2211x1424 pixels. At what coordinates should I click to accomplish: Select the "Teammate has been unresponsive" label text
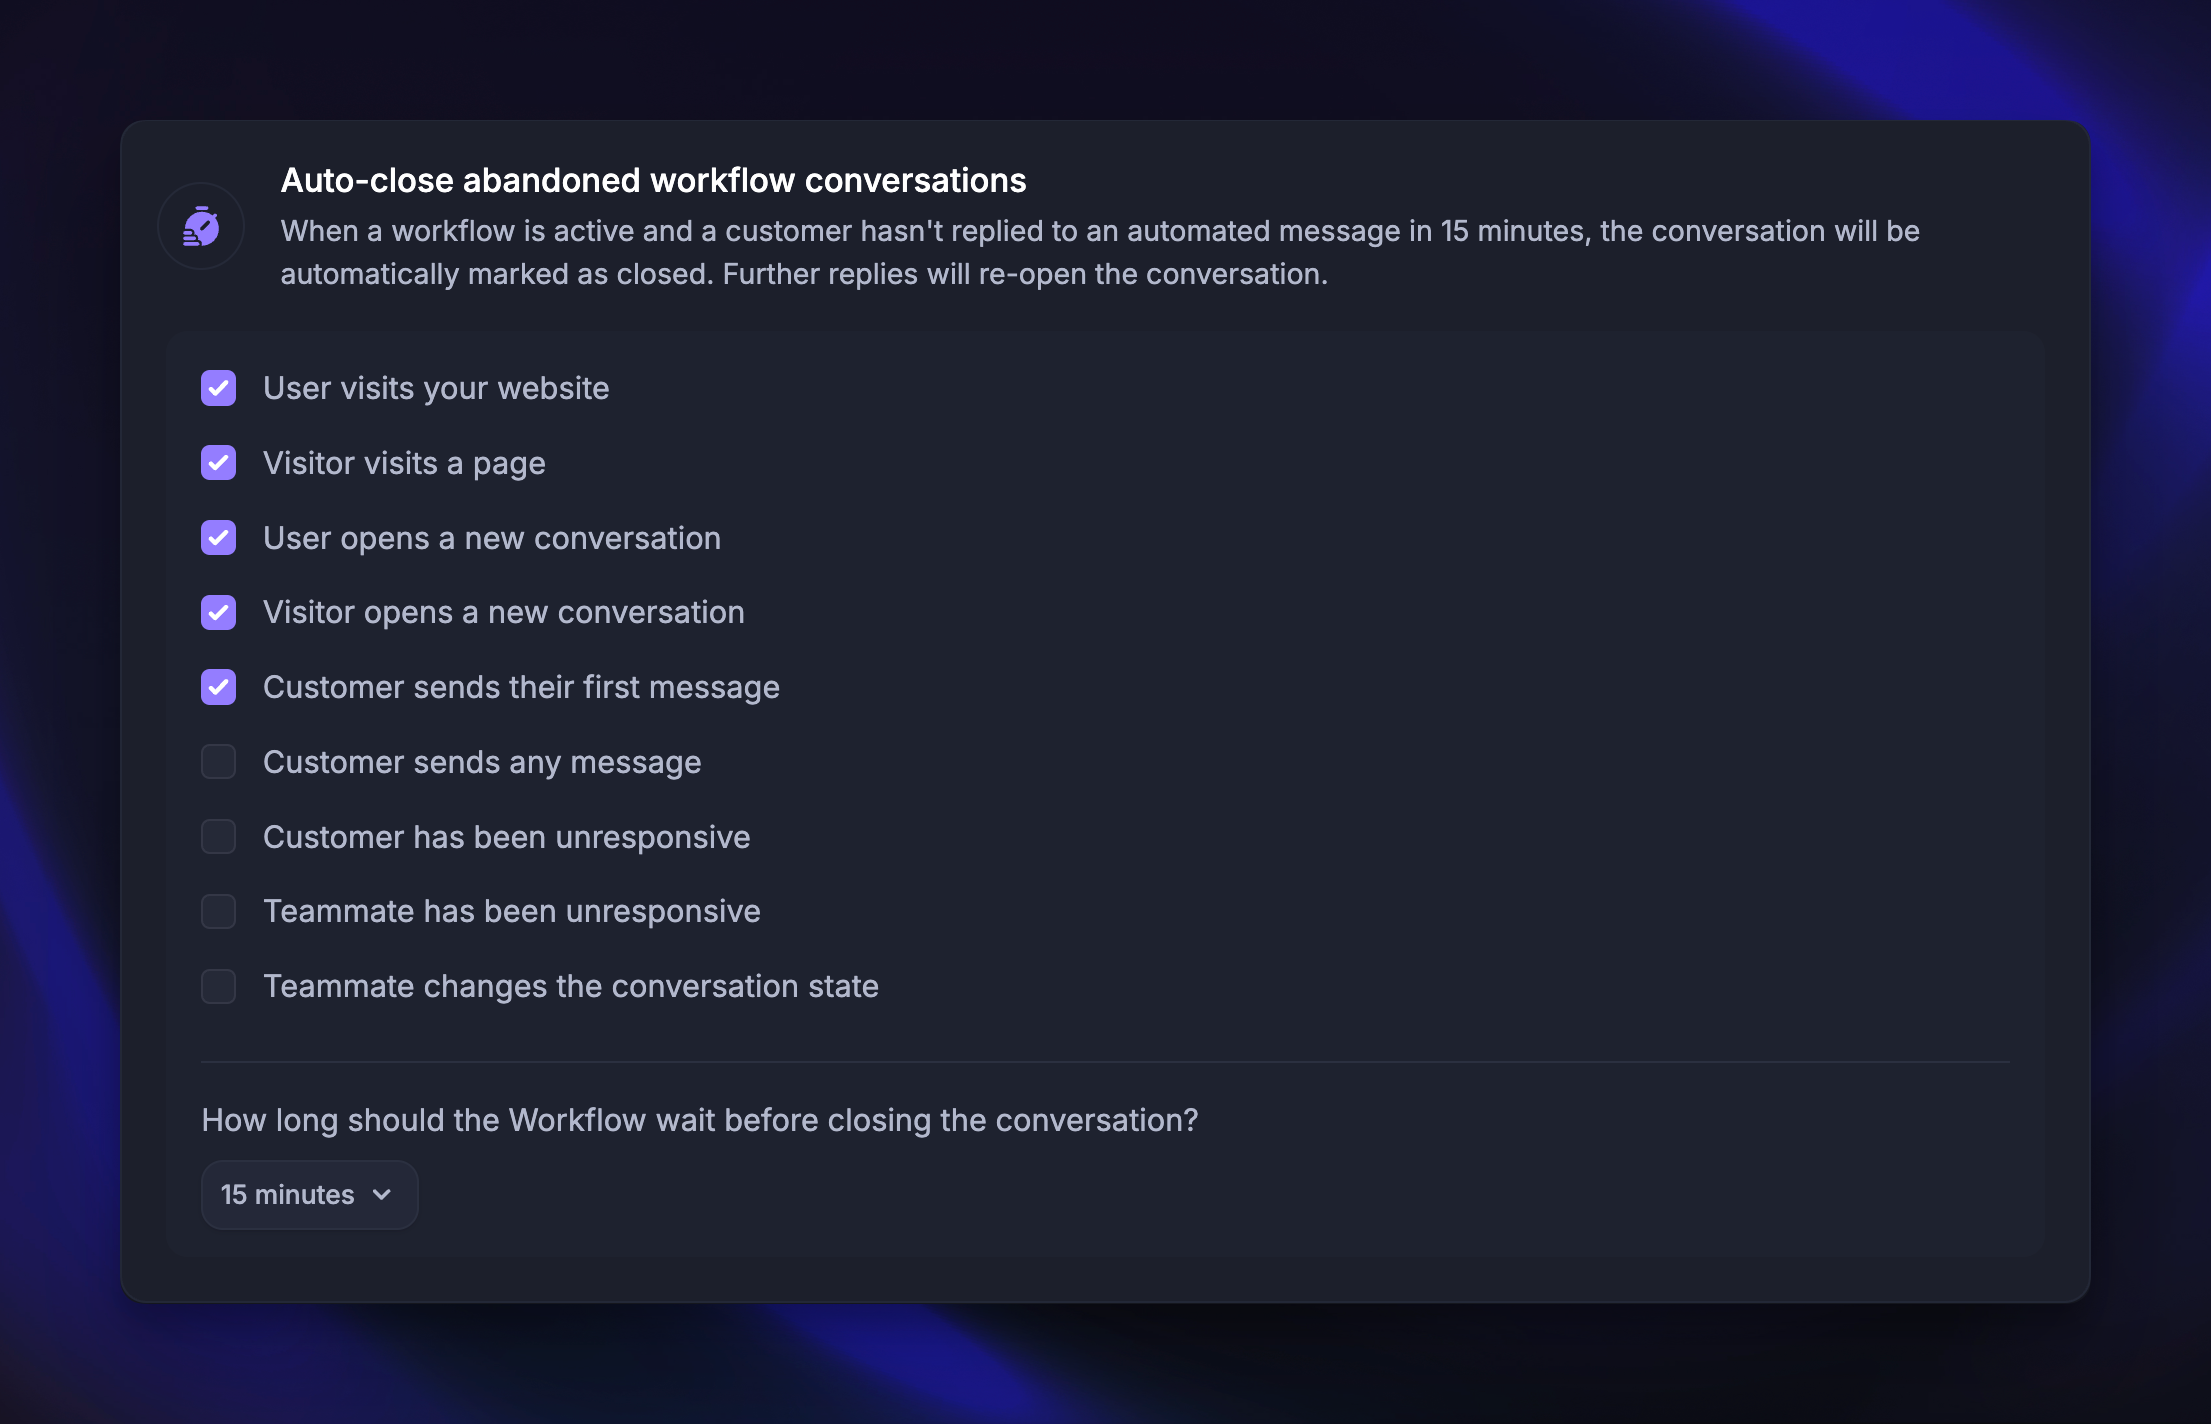511,911
